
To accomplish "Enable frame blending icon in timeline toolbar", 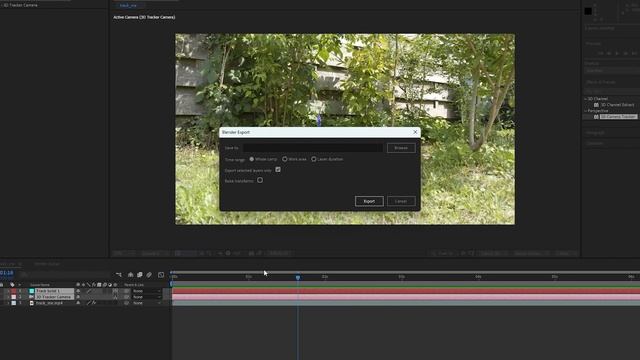I will (x=140, y=275).
